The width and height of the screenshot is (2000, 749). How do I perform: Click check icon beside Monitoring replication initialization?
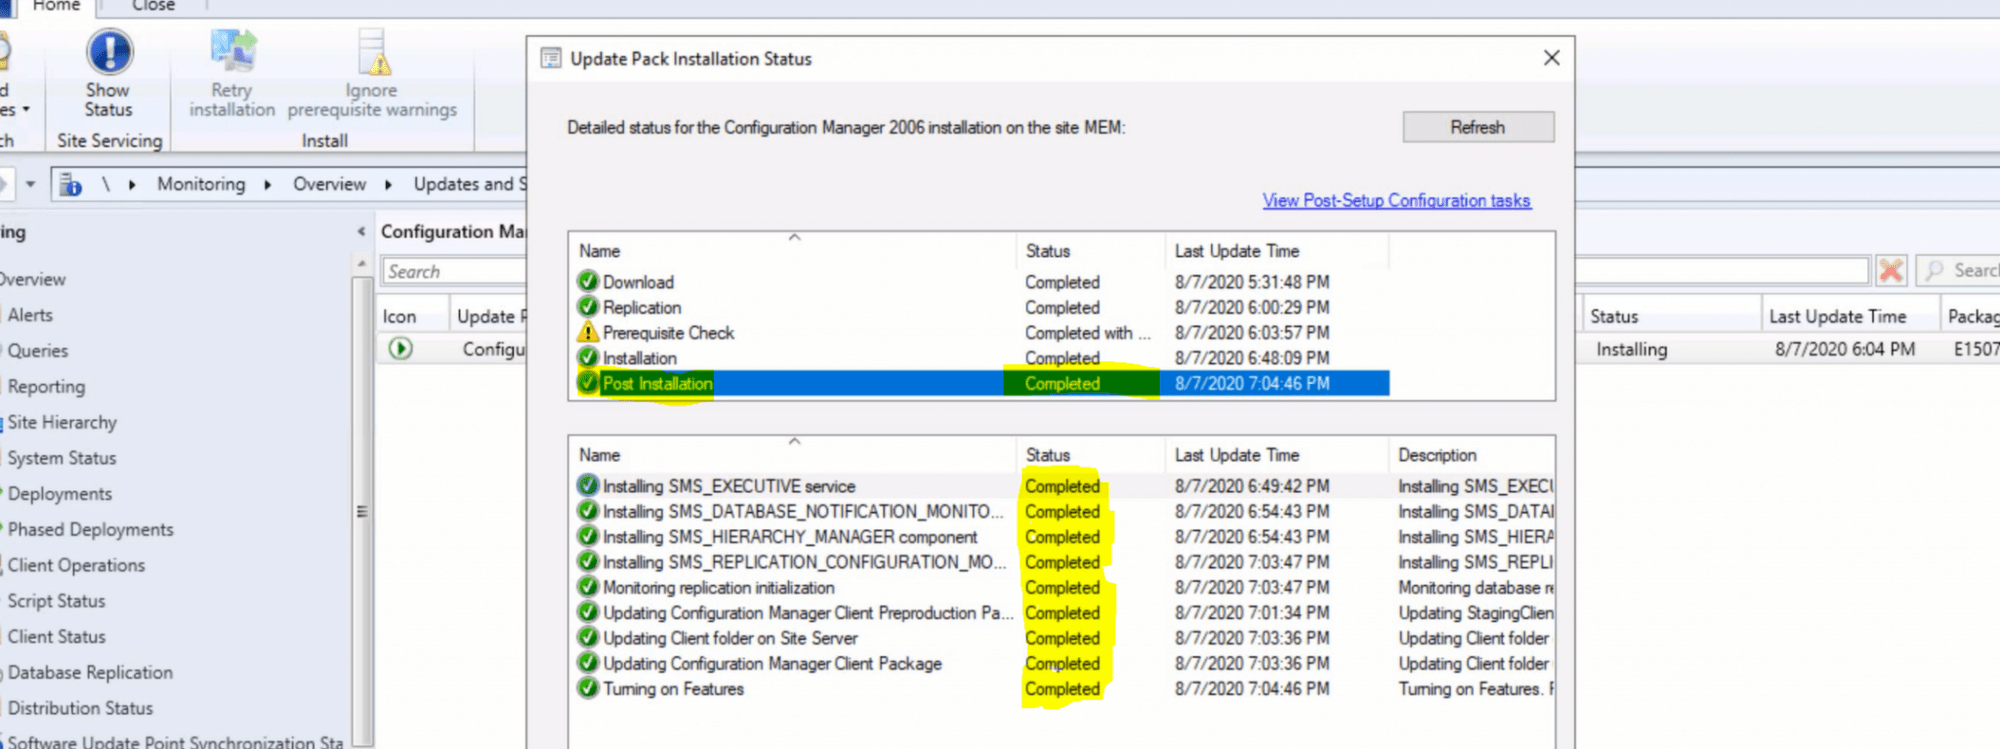pos(588,586)
